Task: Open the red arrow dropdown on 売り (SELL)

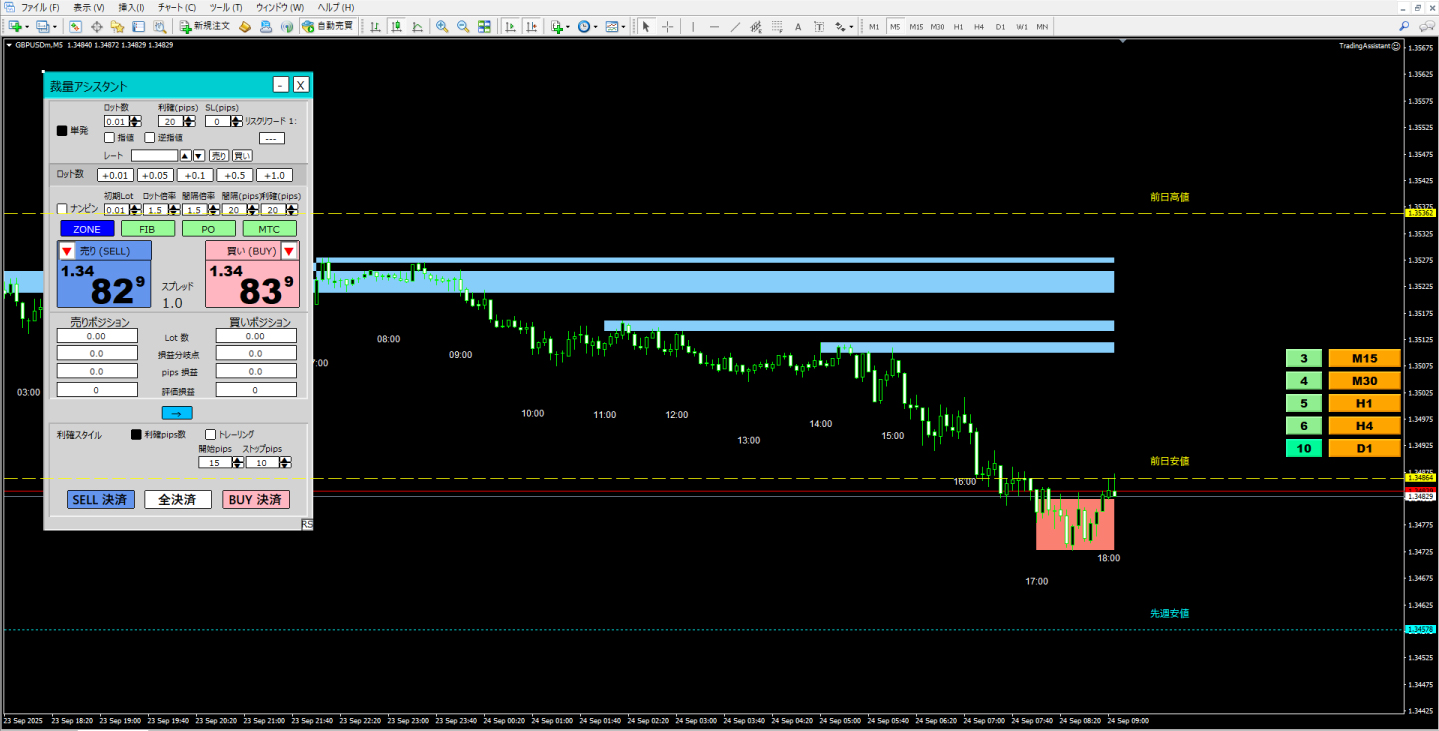Action: (x=67, y=251)
